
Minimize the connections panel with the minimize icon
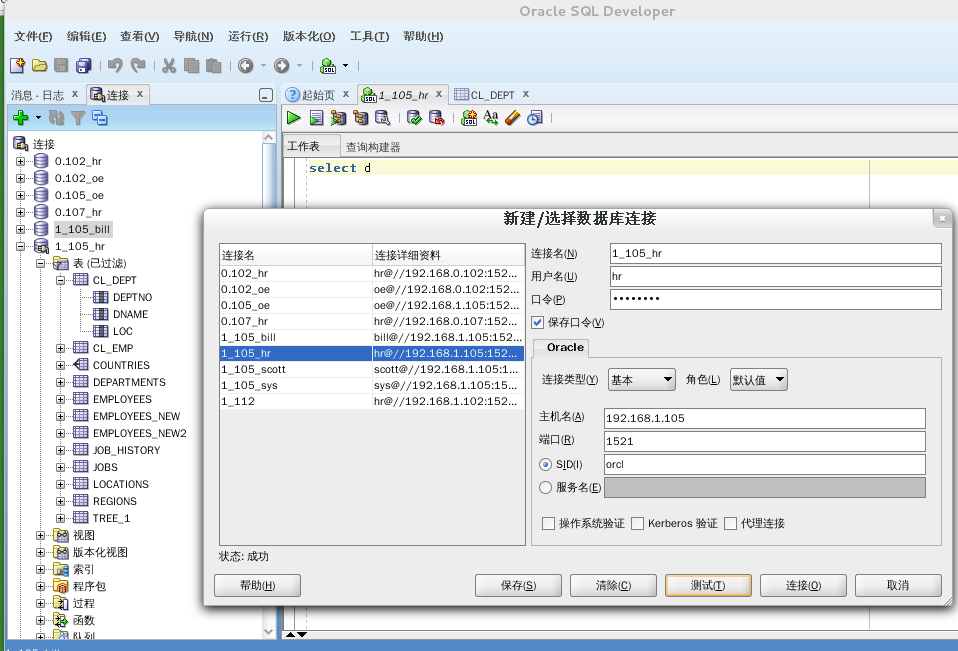pos(266,95)
